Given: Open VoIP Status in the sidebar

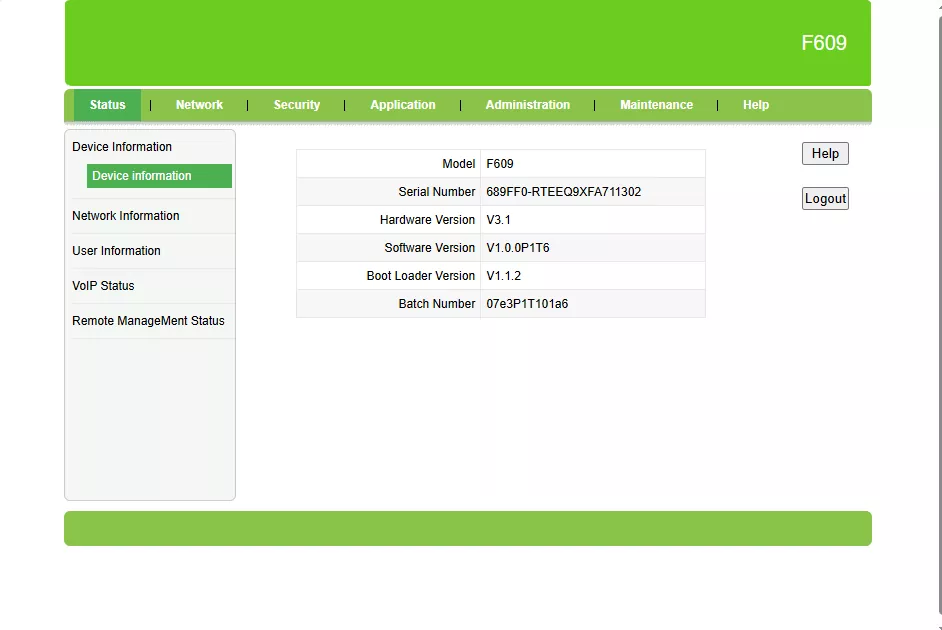Looking at the screenshot, I should pyautogui.click(x=103, y=286).
